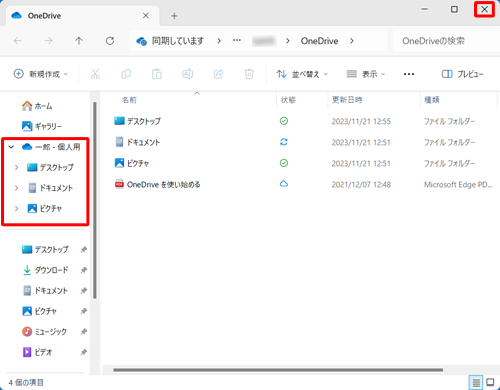
Task: Toggle the プレビュー pane
Action: coord(462,74)
